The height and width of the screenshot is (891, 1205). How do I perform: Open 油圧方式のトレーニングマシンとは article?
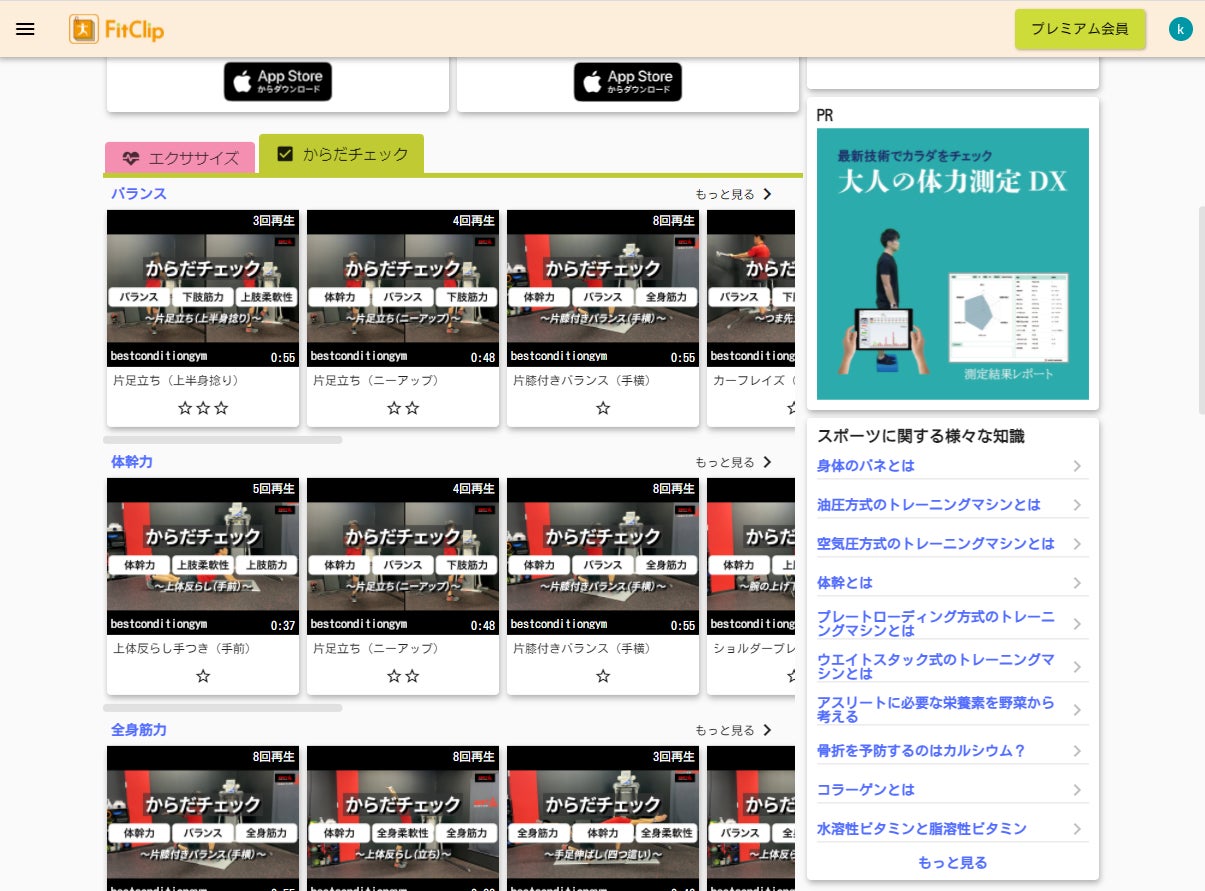point(929,505)
